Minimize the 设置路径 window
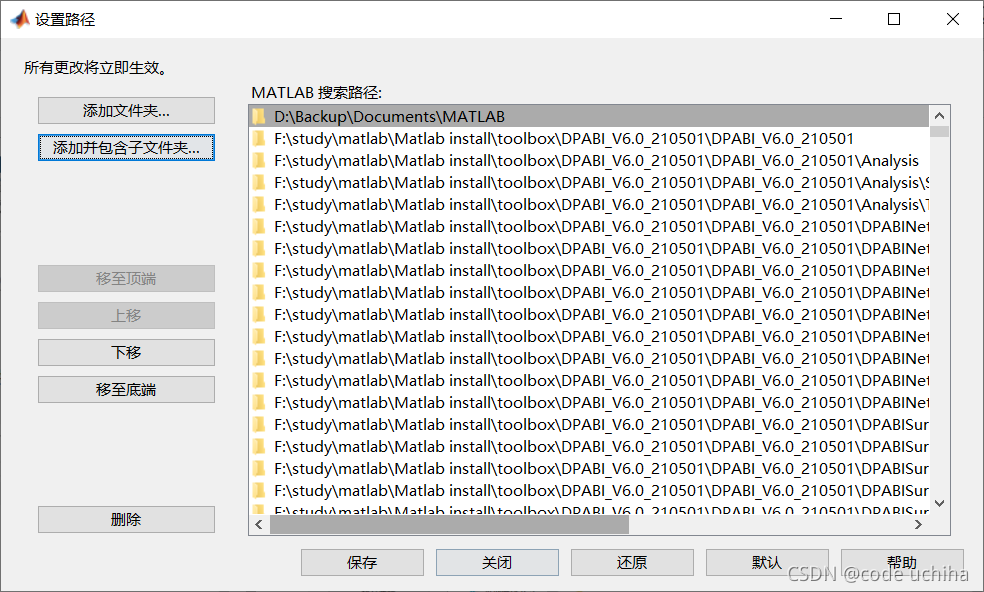This screenshot has width=984, height=592. (836, 19)
